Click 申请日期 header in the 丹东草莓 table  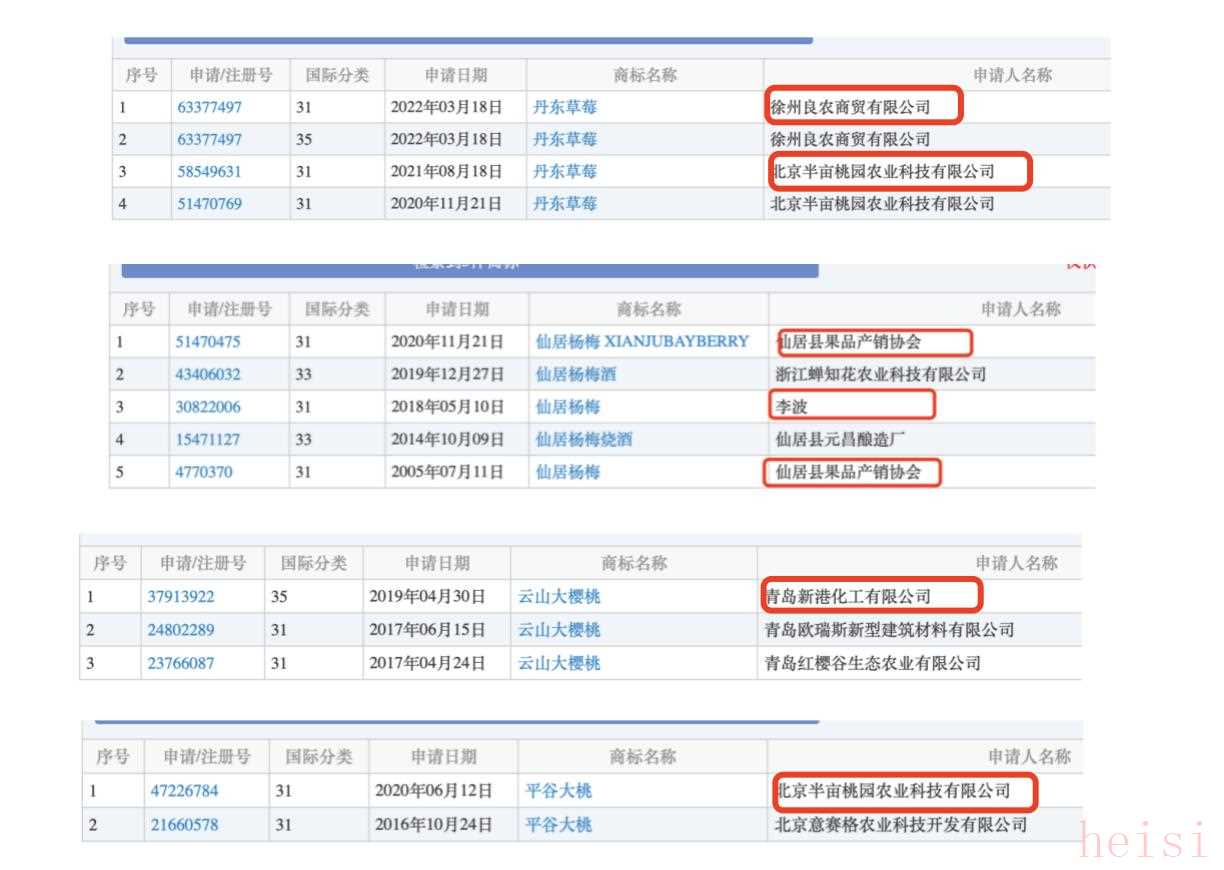point(456,75)
